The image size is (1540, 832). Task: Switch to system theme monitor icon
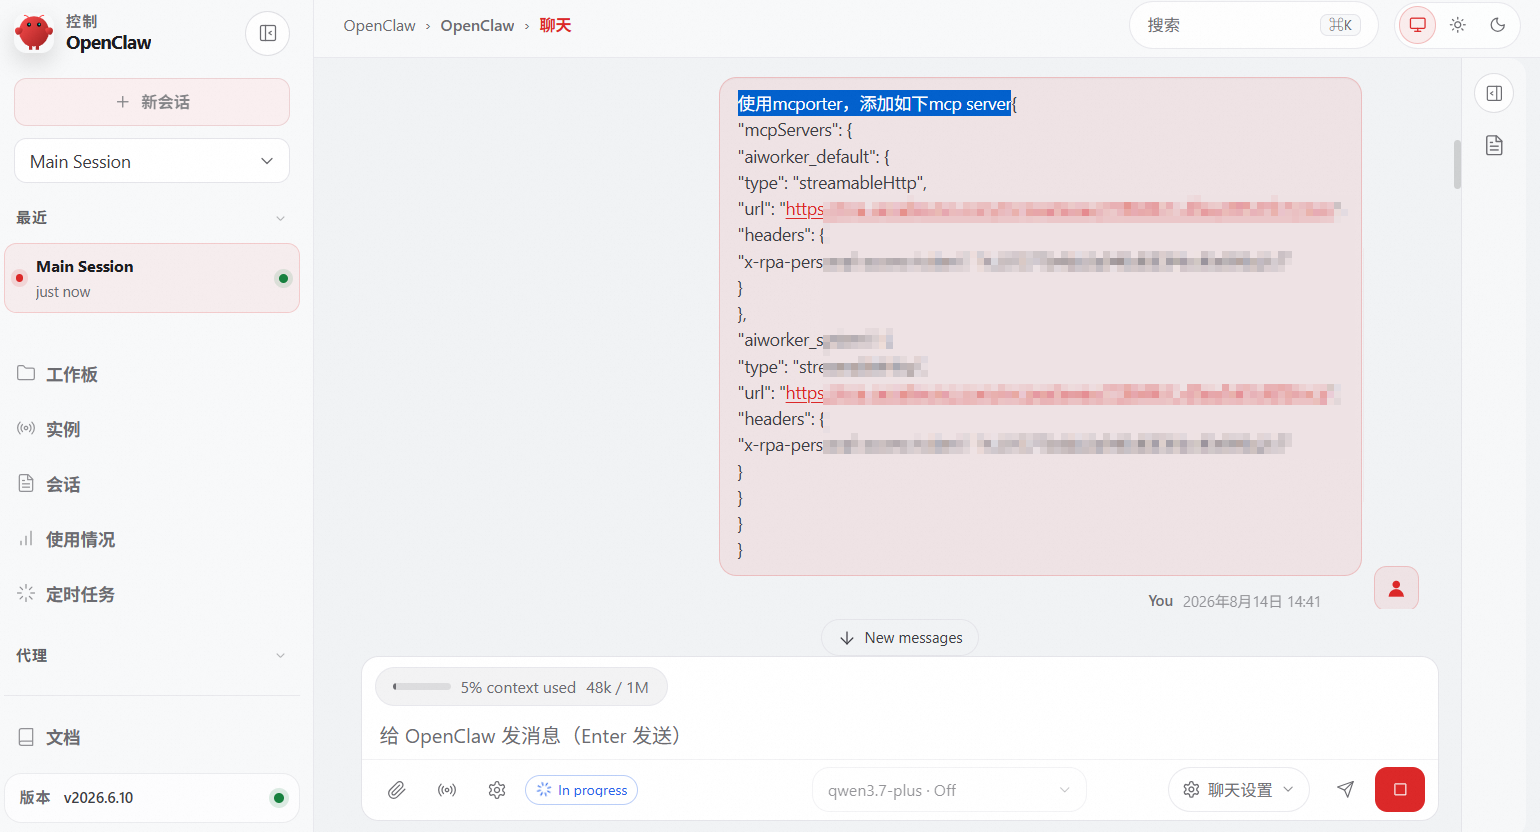coord(1417,25)
